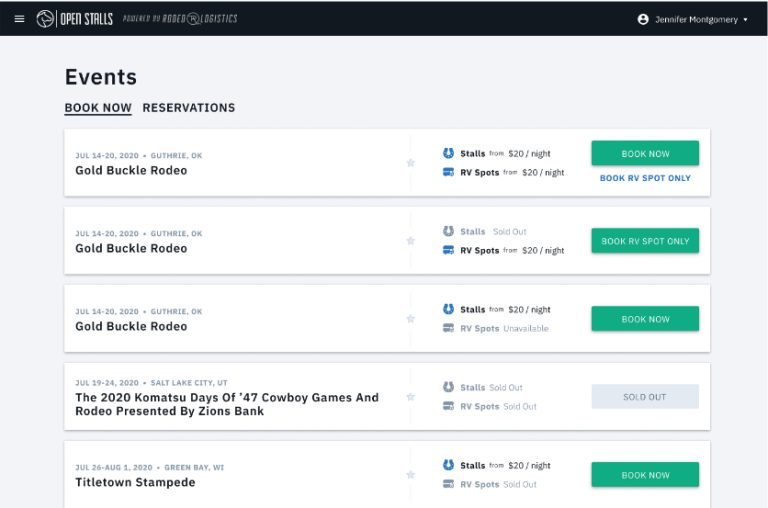The height and width of the screenshot is (508, 768).
Task: Star the Komatsu Days of '47 event
Action: [x=410, y=397]
